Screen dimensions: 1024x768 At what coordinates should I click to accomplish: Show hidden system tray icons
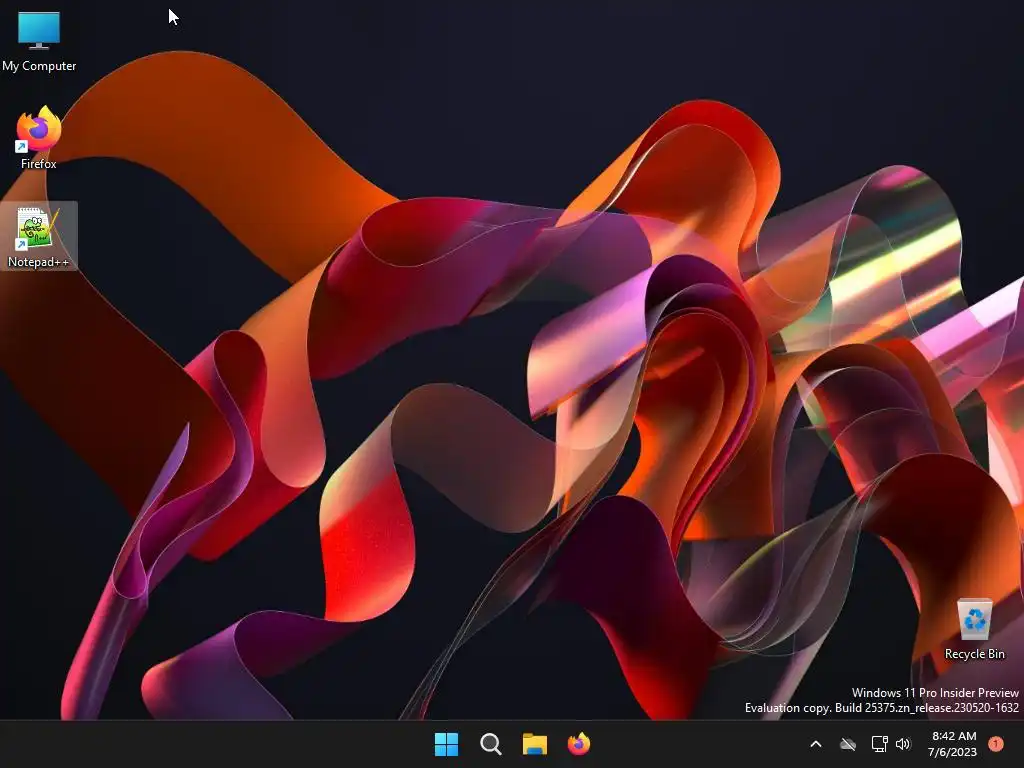tap(816, 744)
